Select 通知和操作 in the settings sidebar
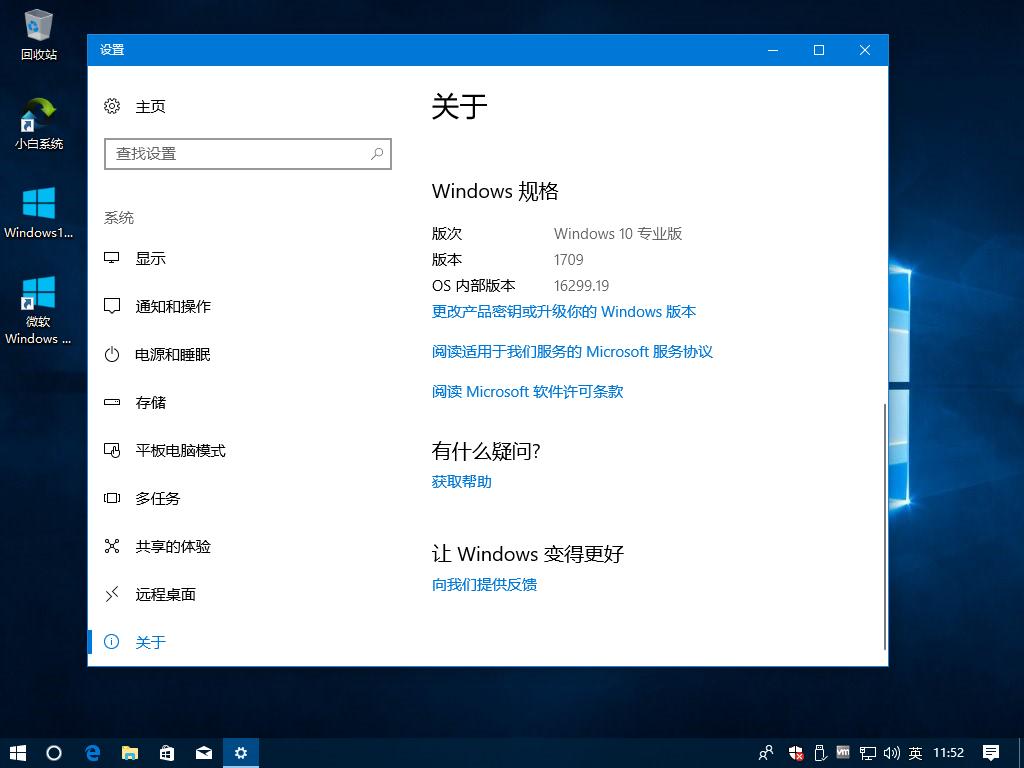 [111, 306]
